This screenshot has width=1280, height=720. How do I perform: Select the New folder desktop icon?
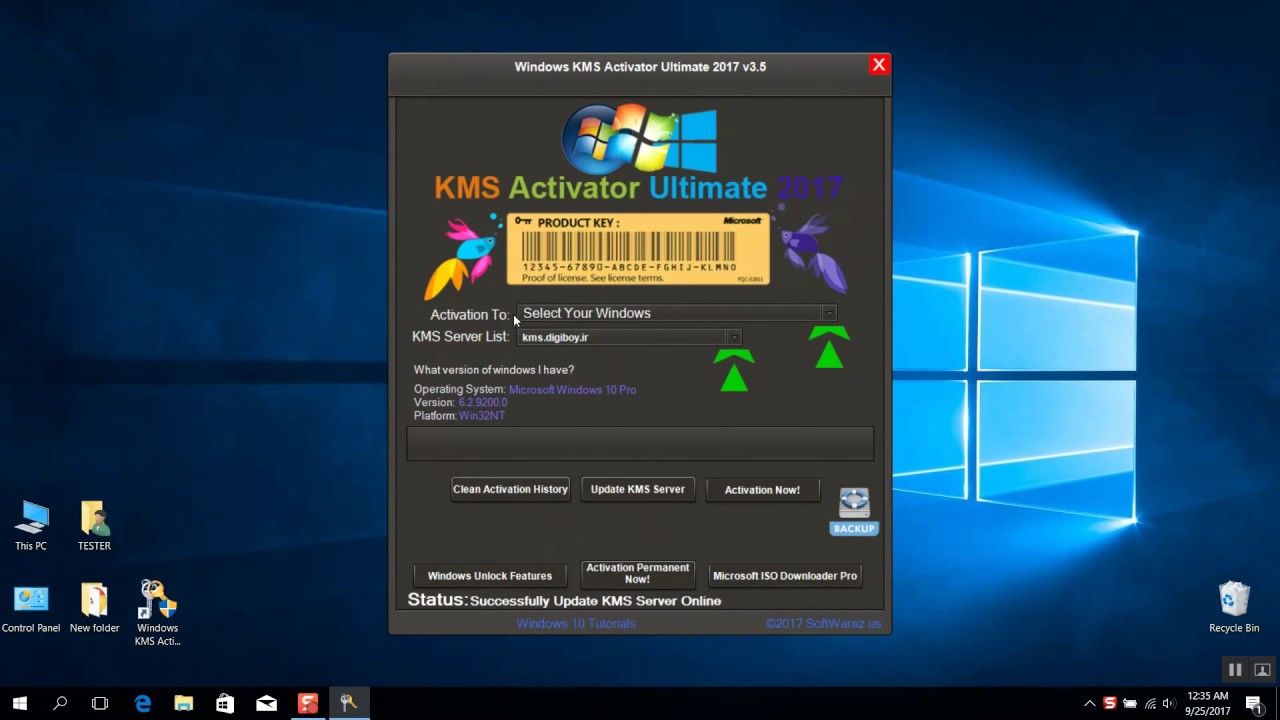click(x=94, y=608)
